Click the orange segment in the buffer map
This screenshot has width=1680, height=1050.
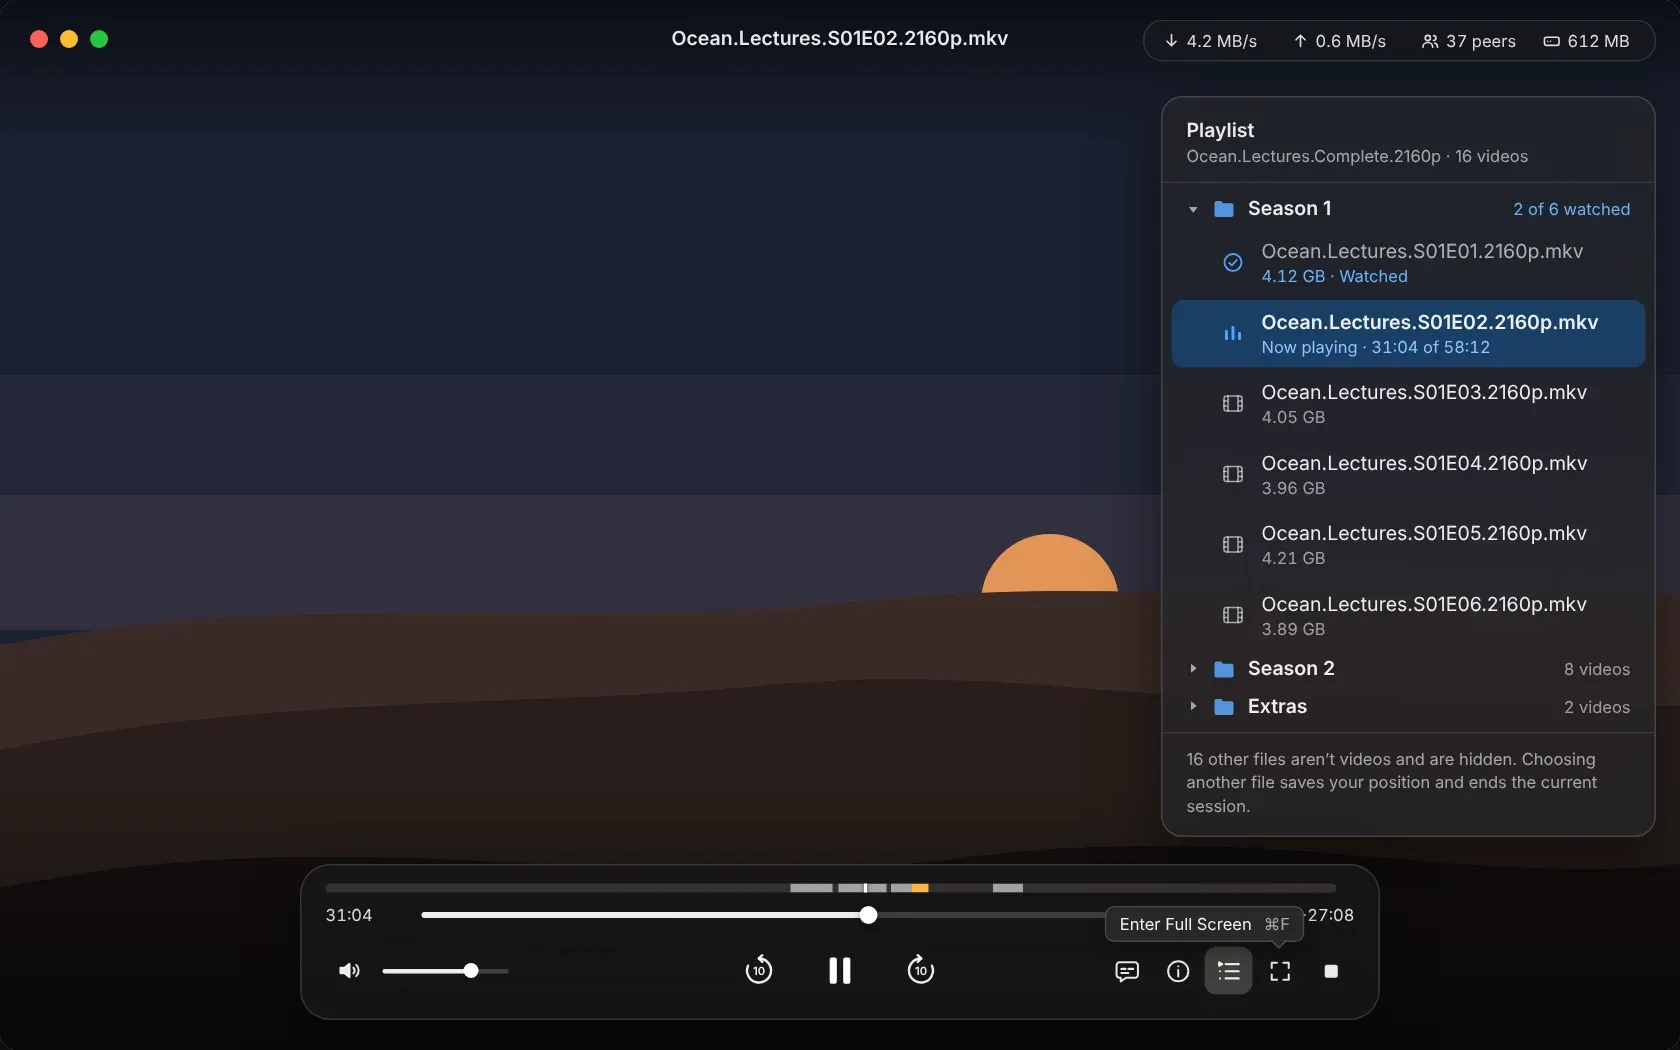(920, 888)
